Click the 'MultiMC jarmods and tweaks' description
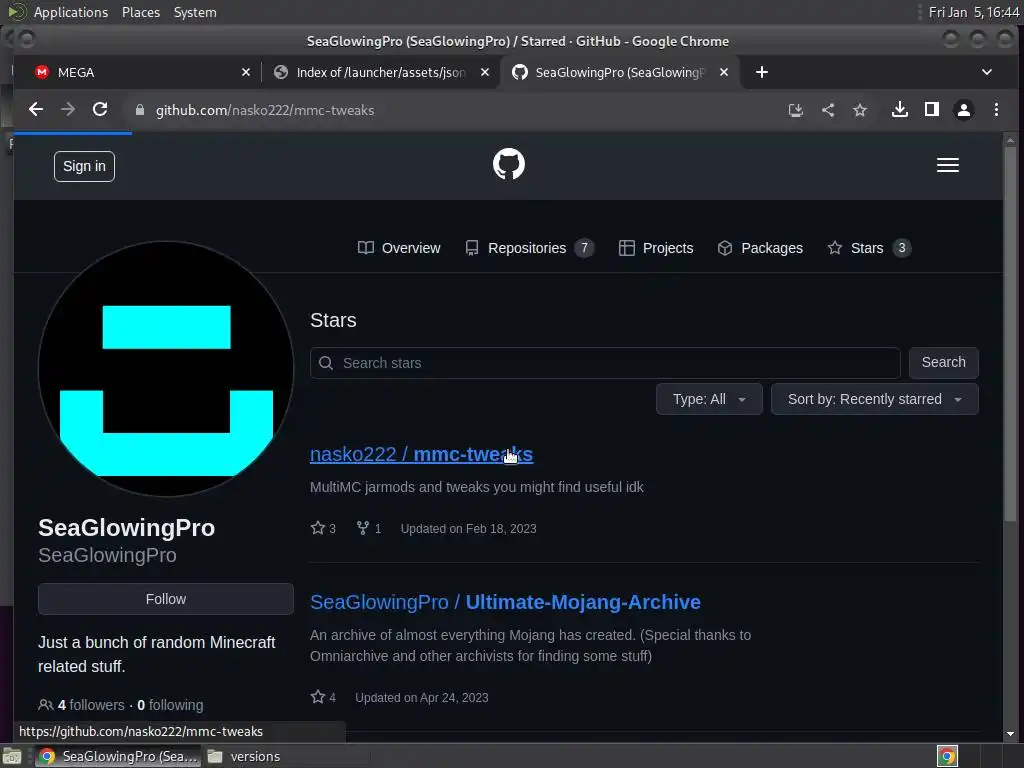Screen dimensions: 1024x768 (x=477, y=487)
